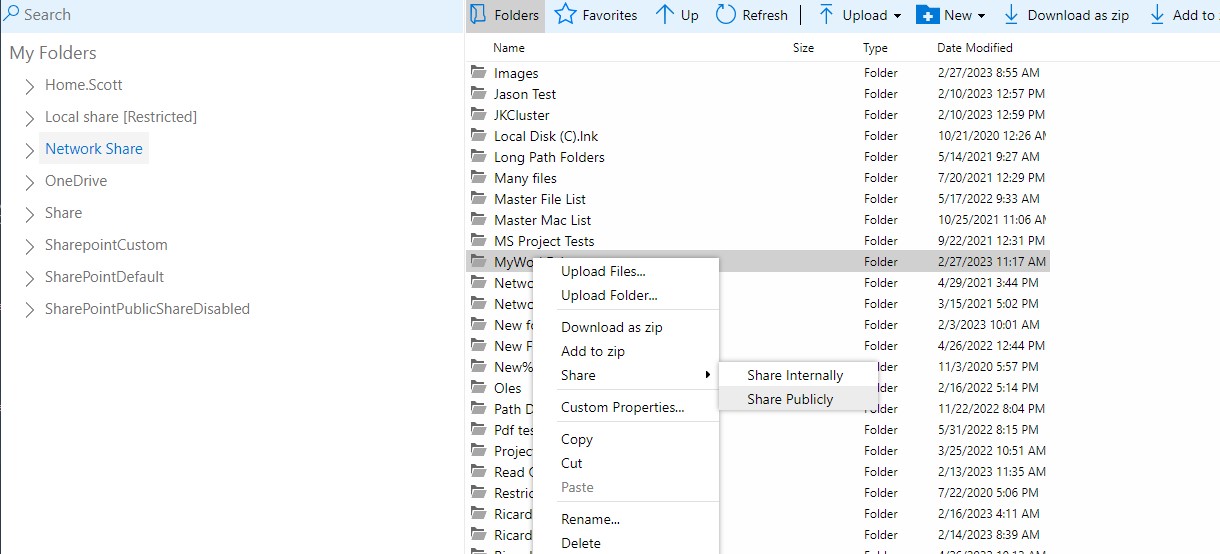Click the Folders toolbar icon
The width and height of the screenshot is (1220, 554).
tap(480, 15)
